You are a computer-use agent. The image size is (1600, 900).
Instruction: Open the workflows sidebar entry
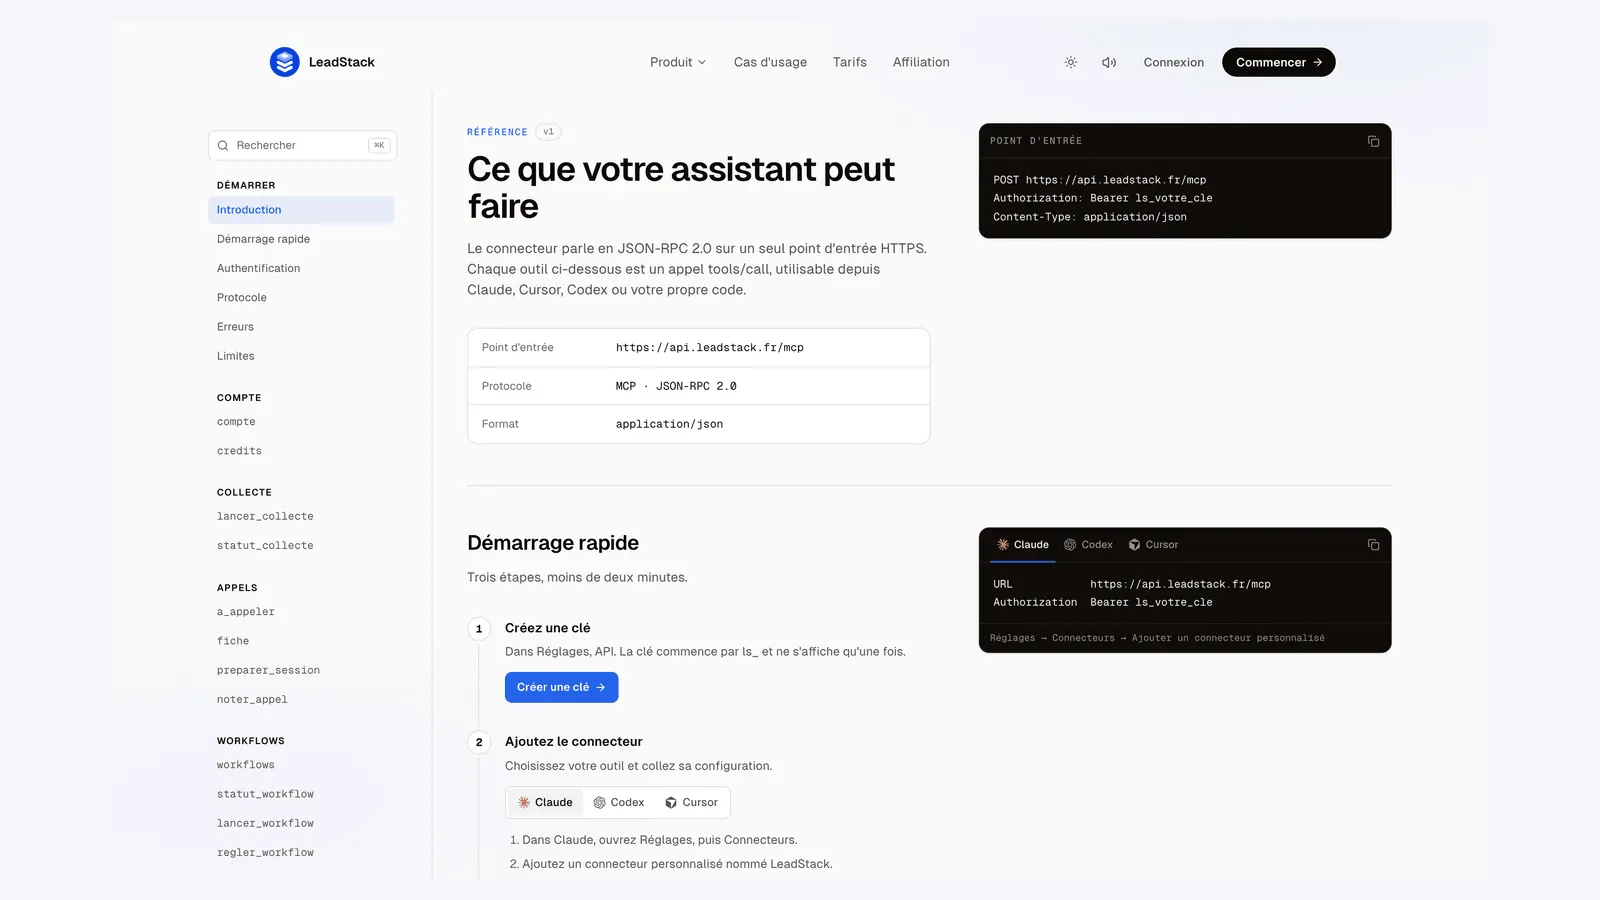pyautogui.click(x=246, y=765)
